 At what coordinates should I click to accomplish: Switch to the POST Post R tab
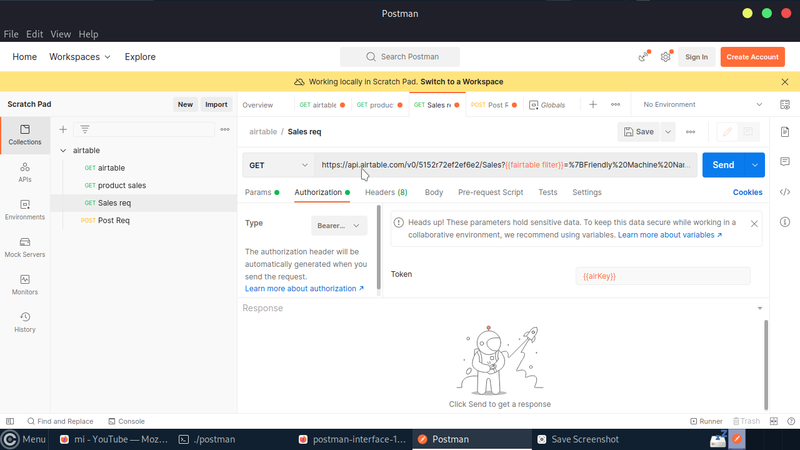click(x=493, y=105)
